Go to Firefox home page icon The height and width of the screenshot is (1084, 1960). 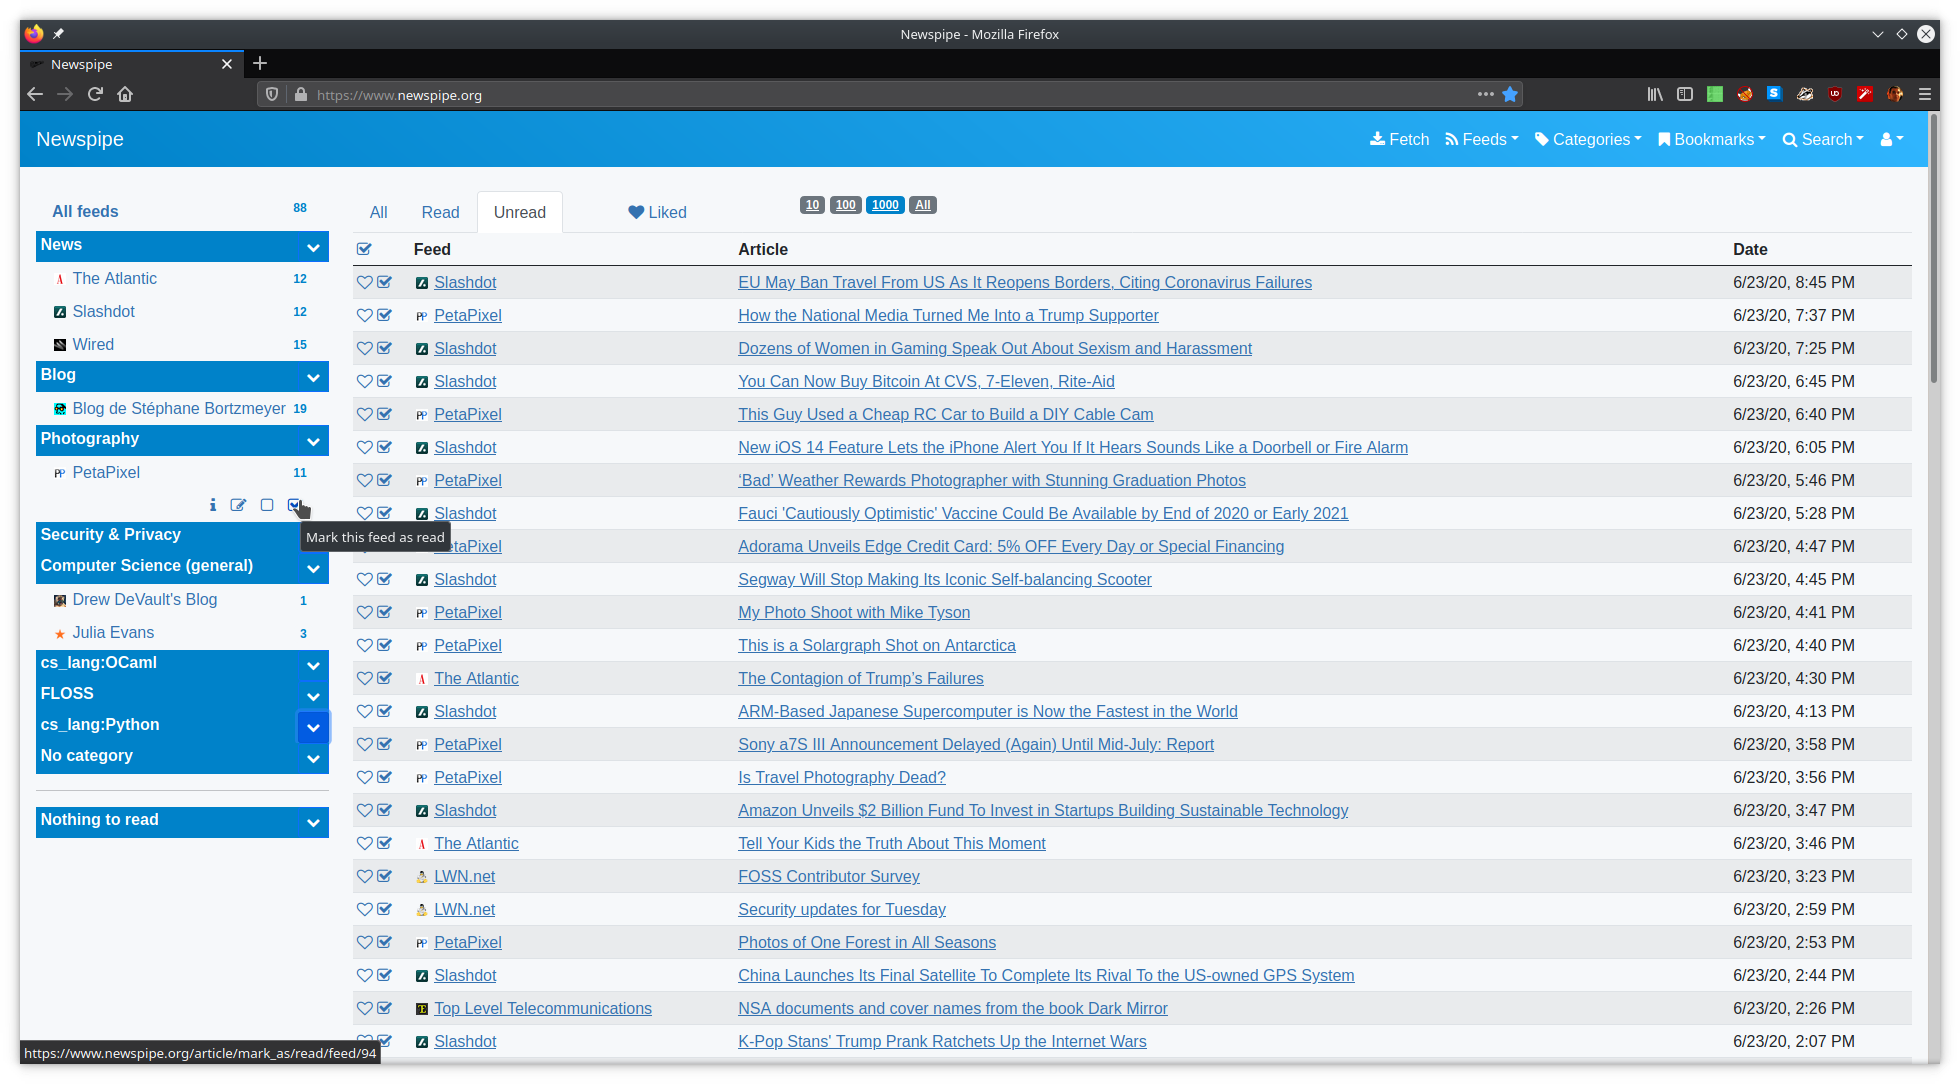[125, 94]
